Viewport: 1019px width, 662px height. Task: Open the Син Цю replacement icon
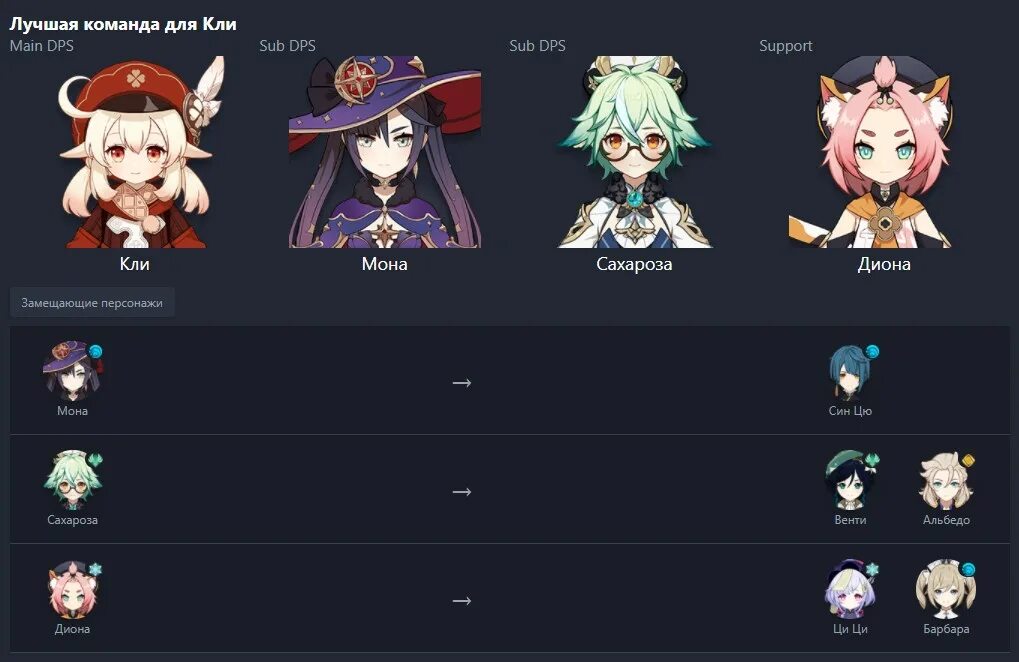click(850, 371)
